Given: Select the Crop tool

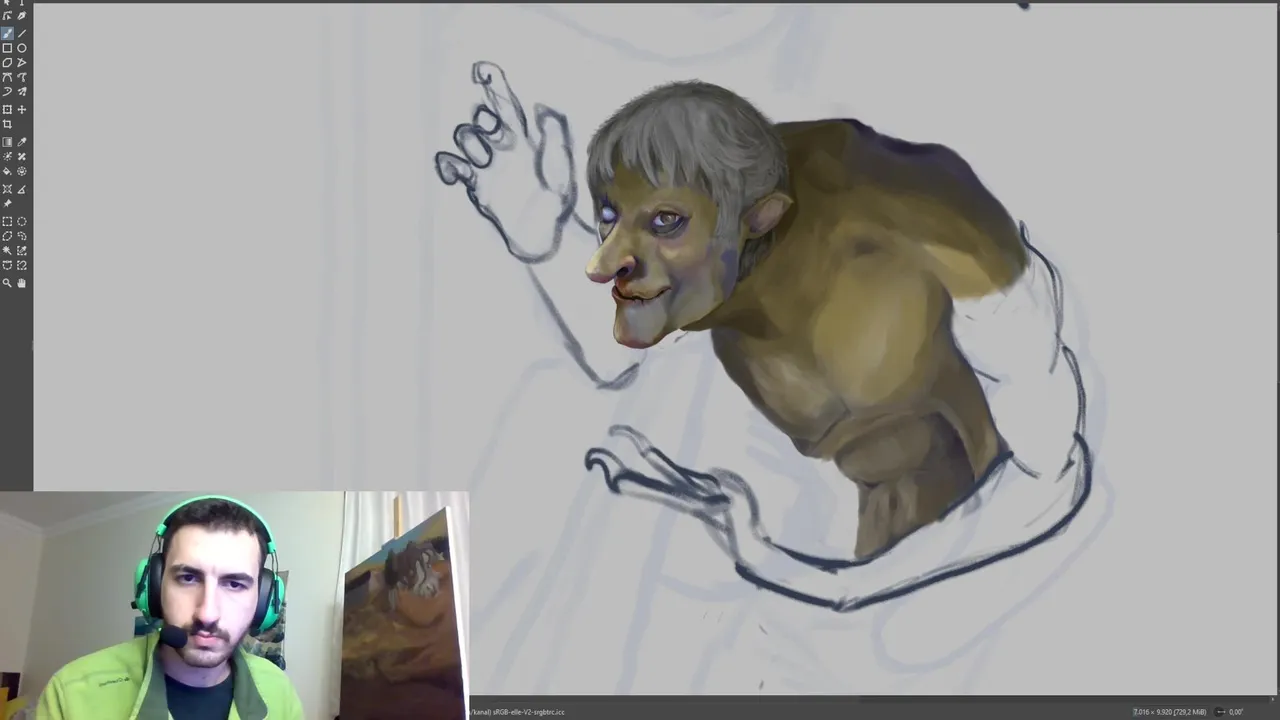Looking at the screenshot, I should coord(7,124).
